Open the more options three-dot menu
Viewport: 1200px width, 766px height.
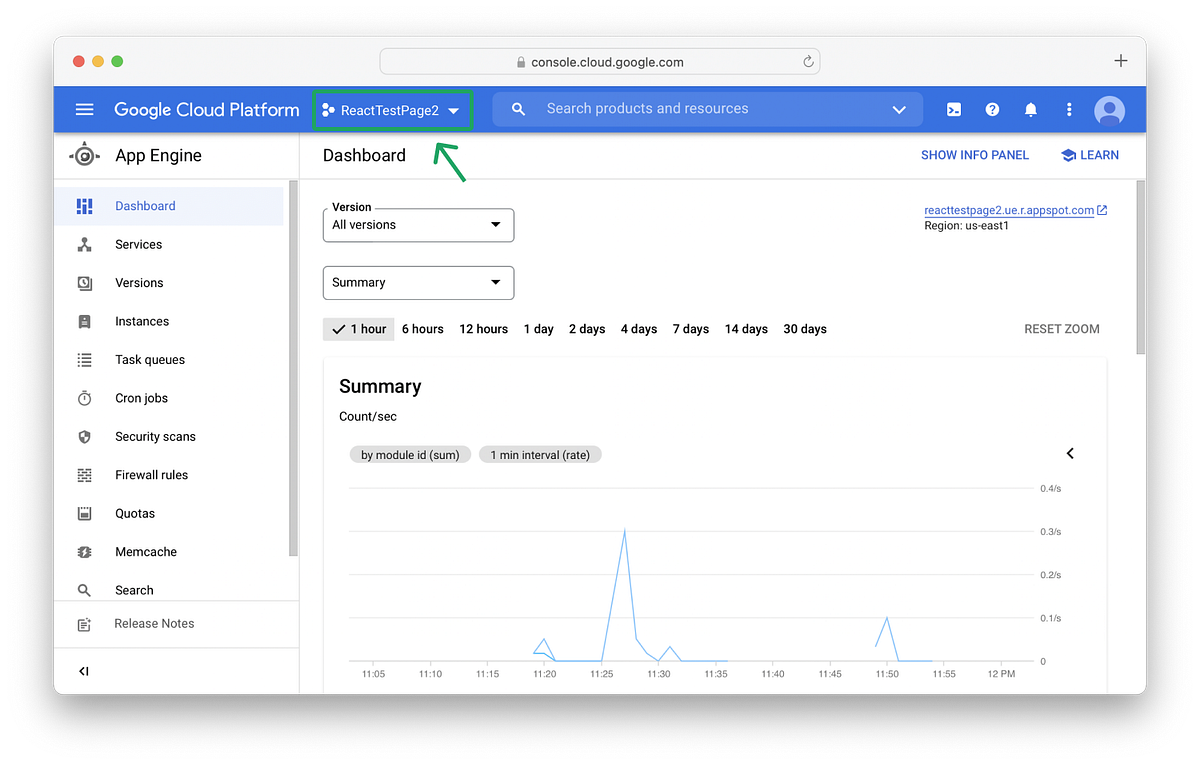1068,109
